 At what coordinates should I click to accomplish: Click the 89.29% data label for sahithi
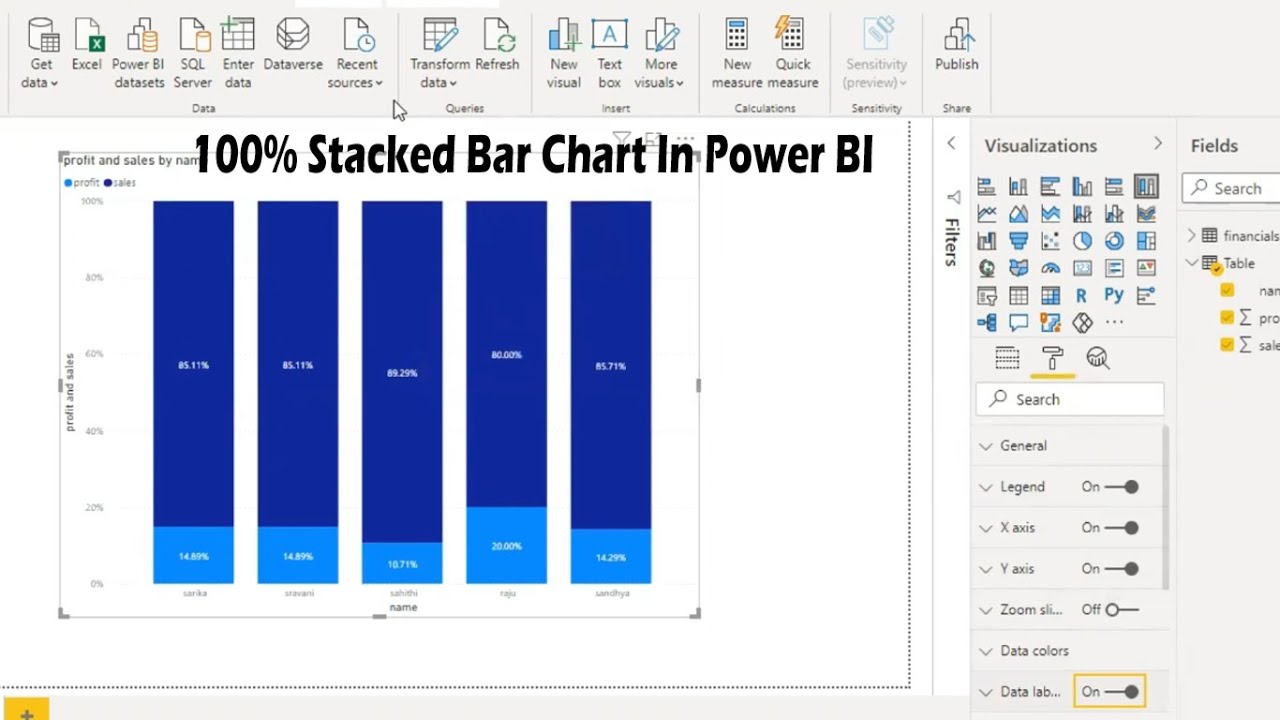pos(402,373)
